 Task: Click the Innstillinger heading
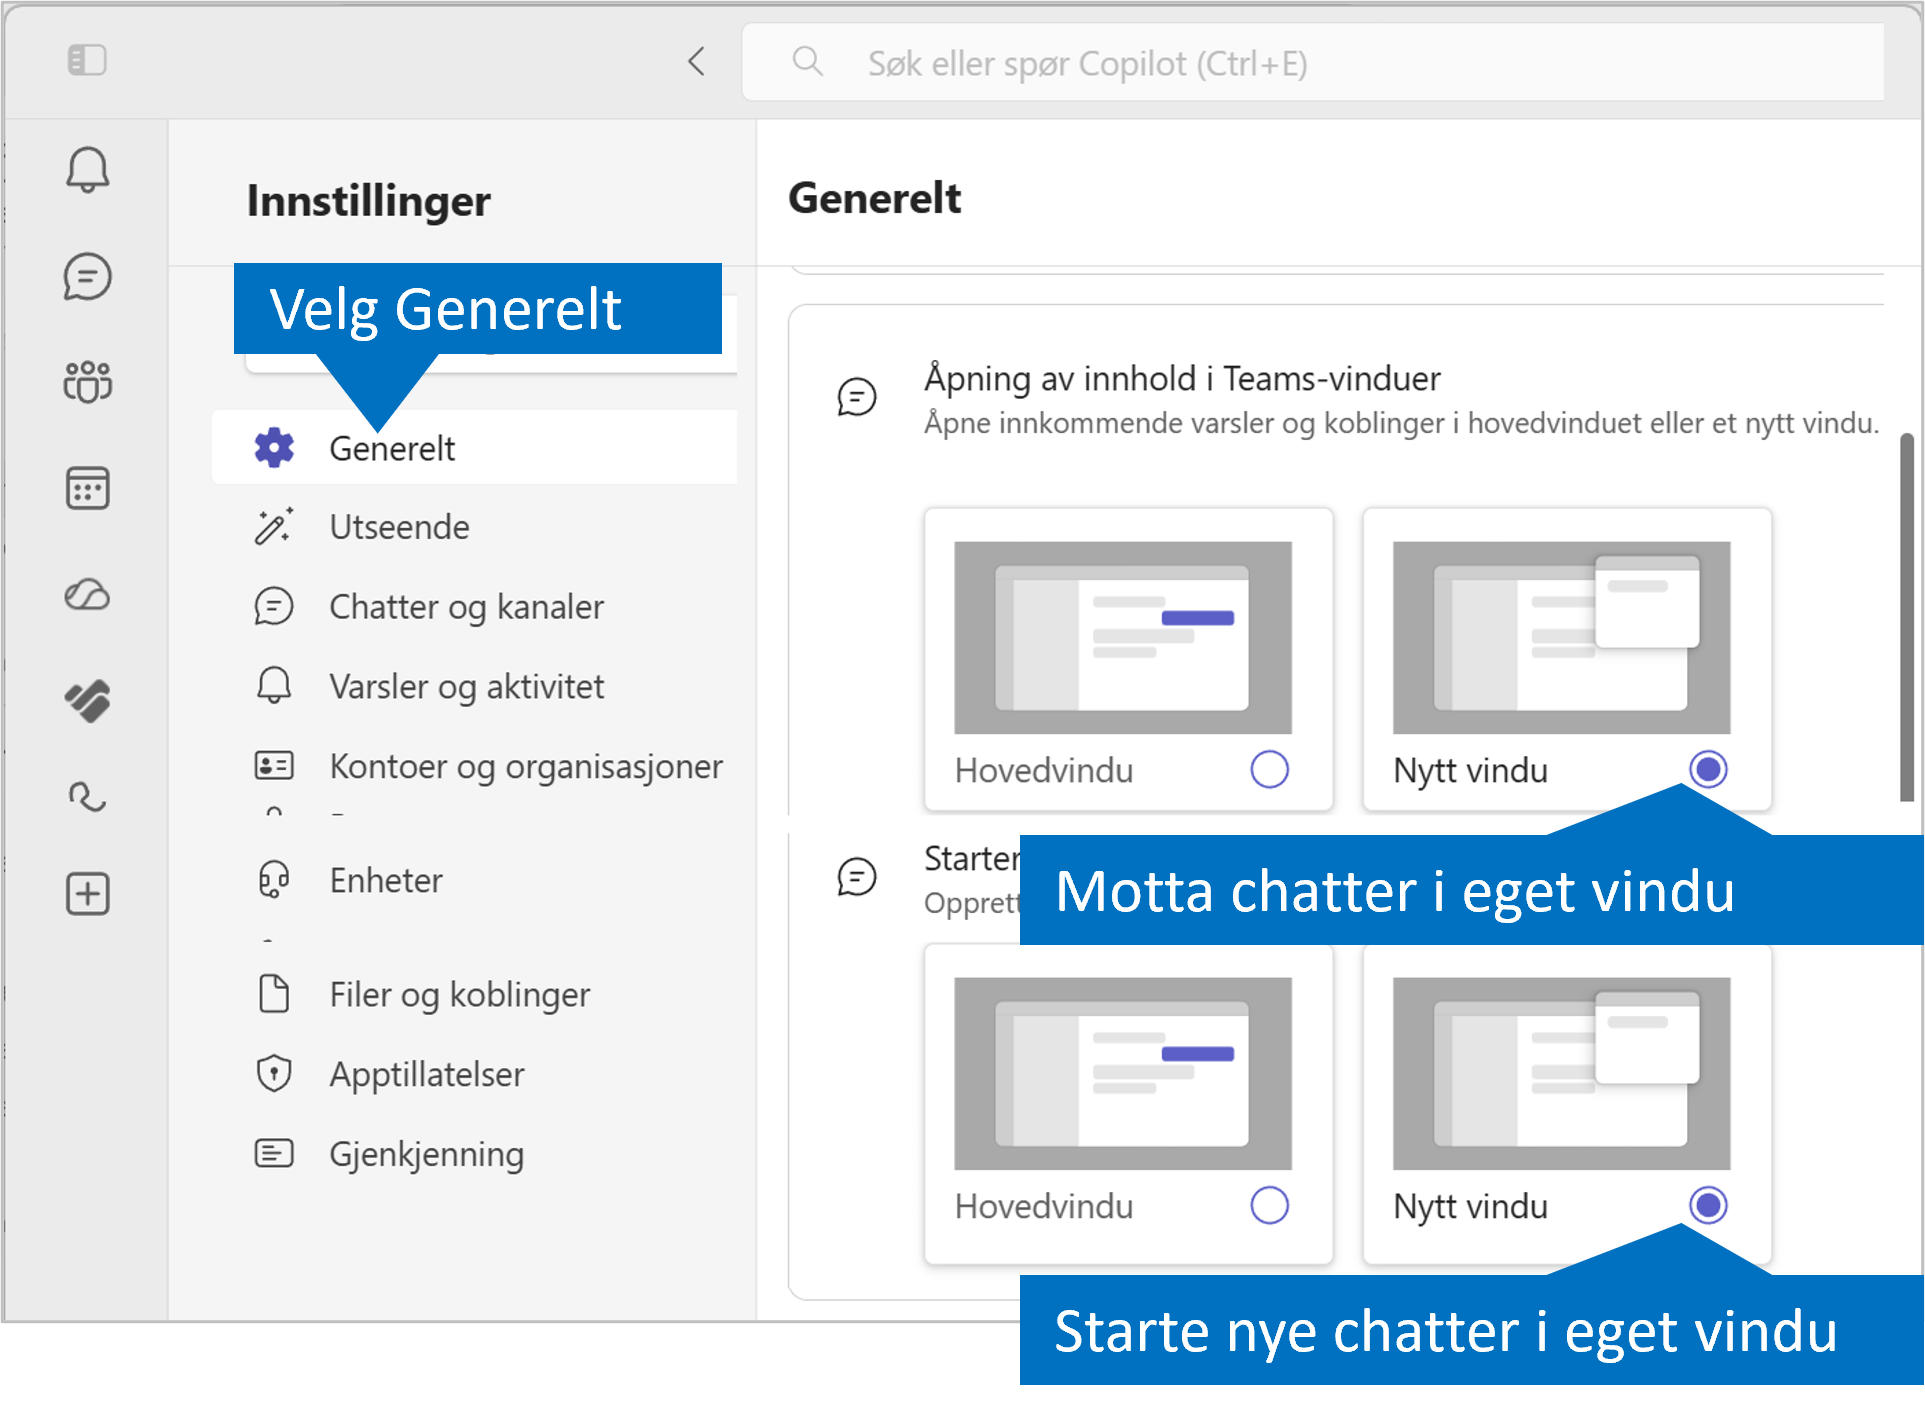[x=369, y=201]
